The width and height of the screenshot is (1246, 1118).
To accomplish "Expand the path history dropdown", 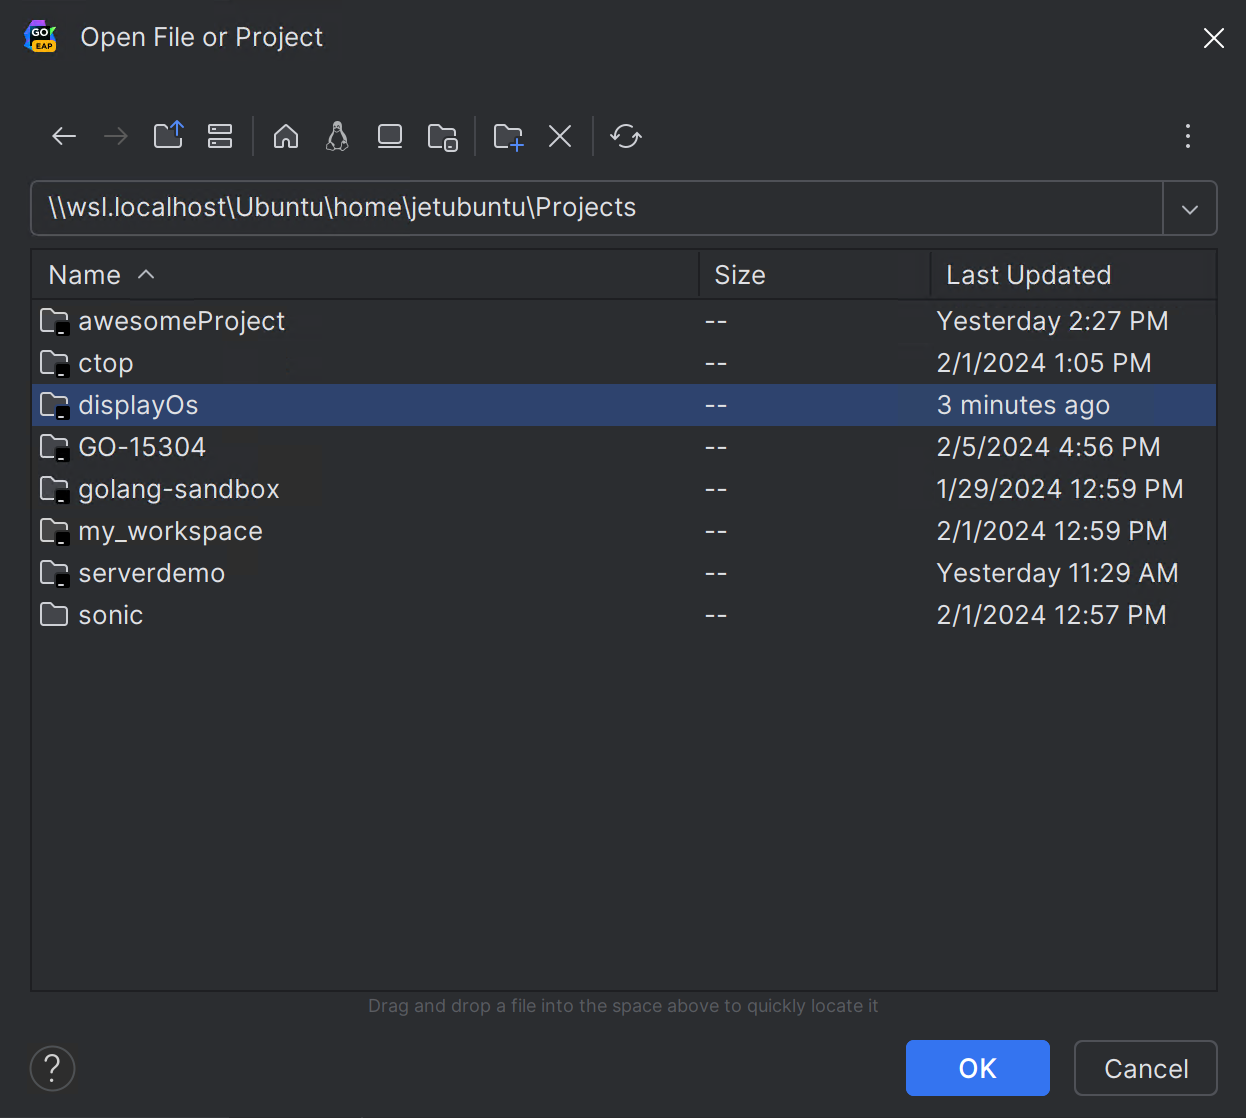I will click(x=1190, y=208).
